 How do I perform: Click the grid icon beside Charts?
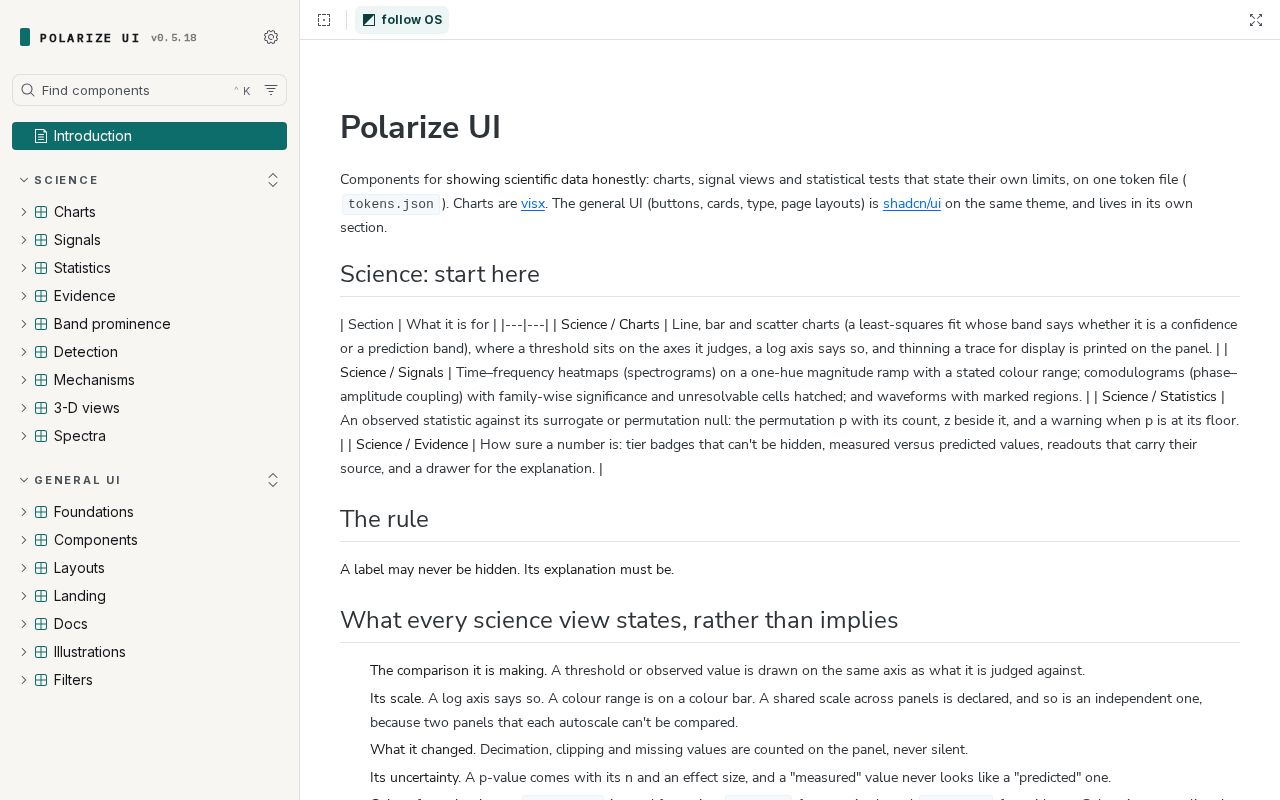coord(41,212)
